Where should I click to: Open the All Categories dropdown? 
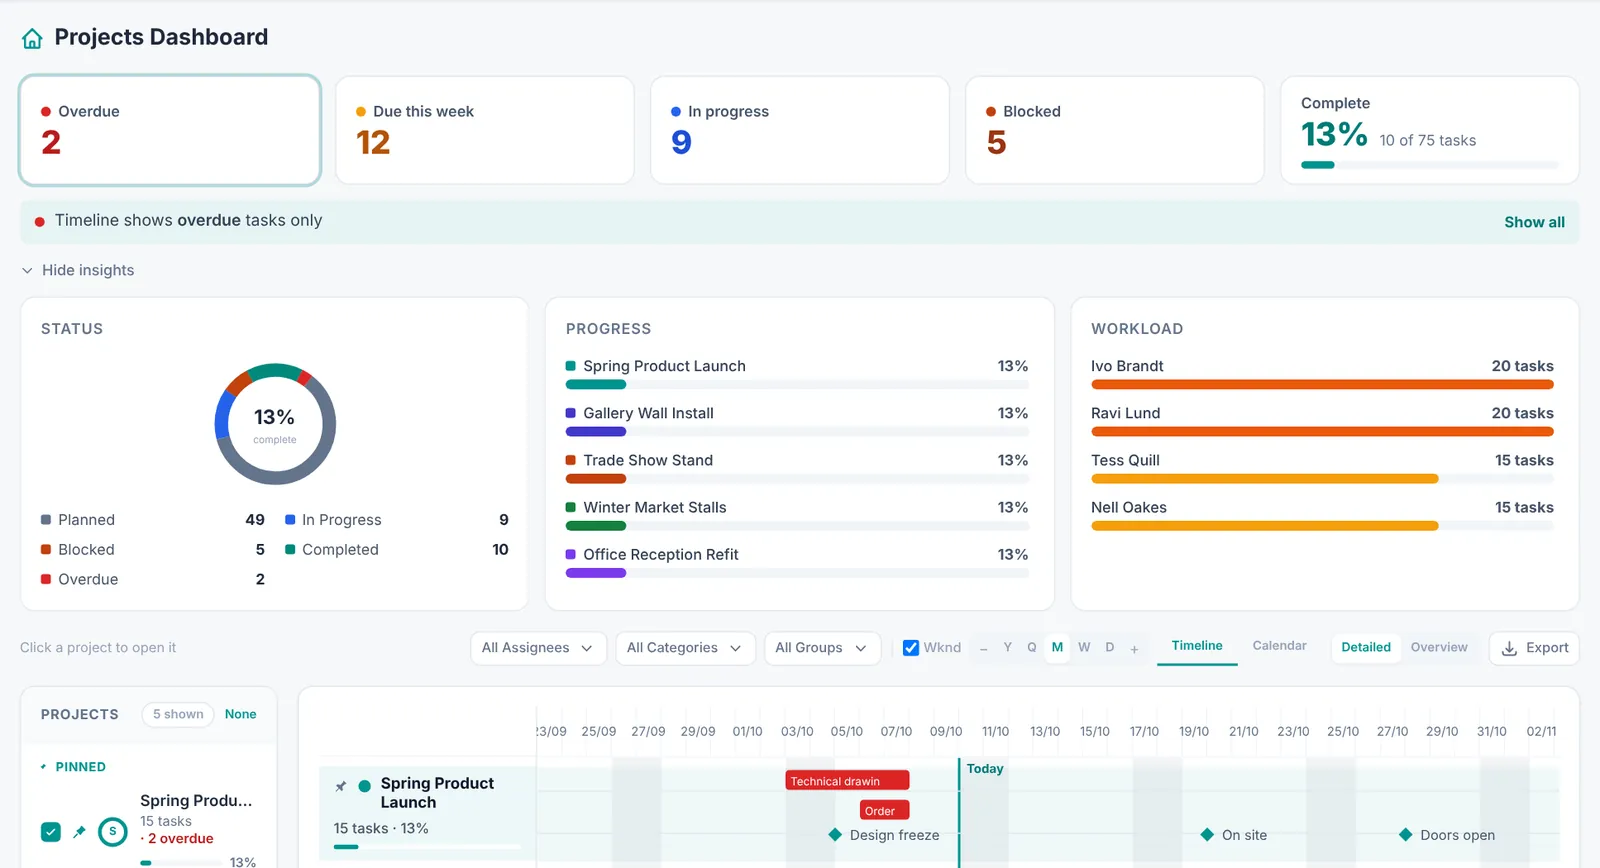685,648
